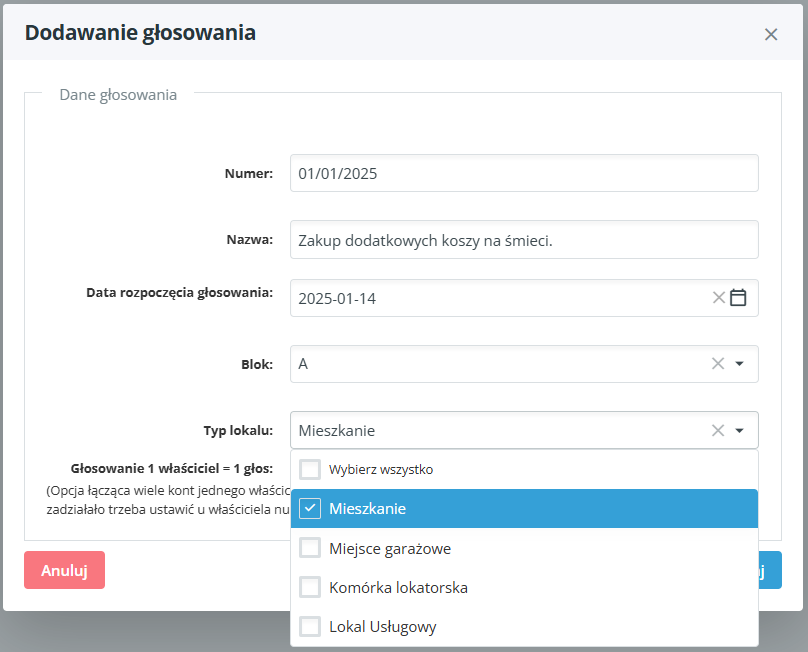The height and width of the screenshot is (652, 808).
Task: Clear the Typ lokalu selection
Action: coord(718,431)
